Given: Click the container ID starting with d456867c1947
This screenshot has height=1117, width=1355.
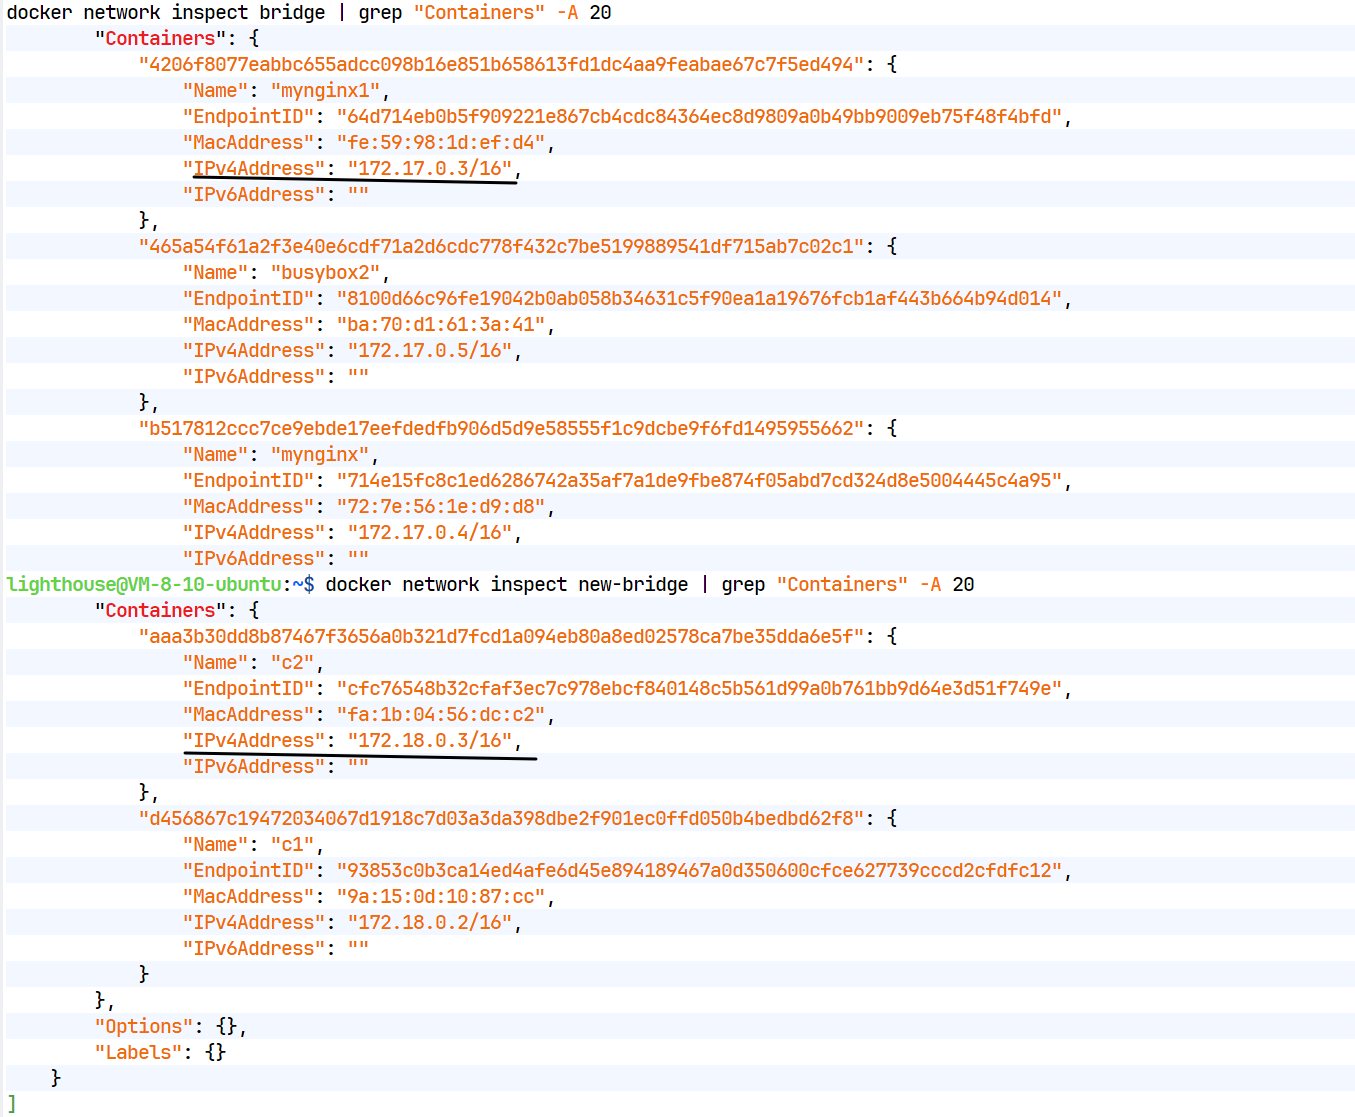Looking at the screenshot, I should [x=501, y=819].
